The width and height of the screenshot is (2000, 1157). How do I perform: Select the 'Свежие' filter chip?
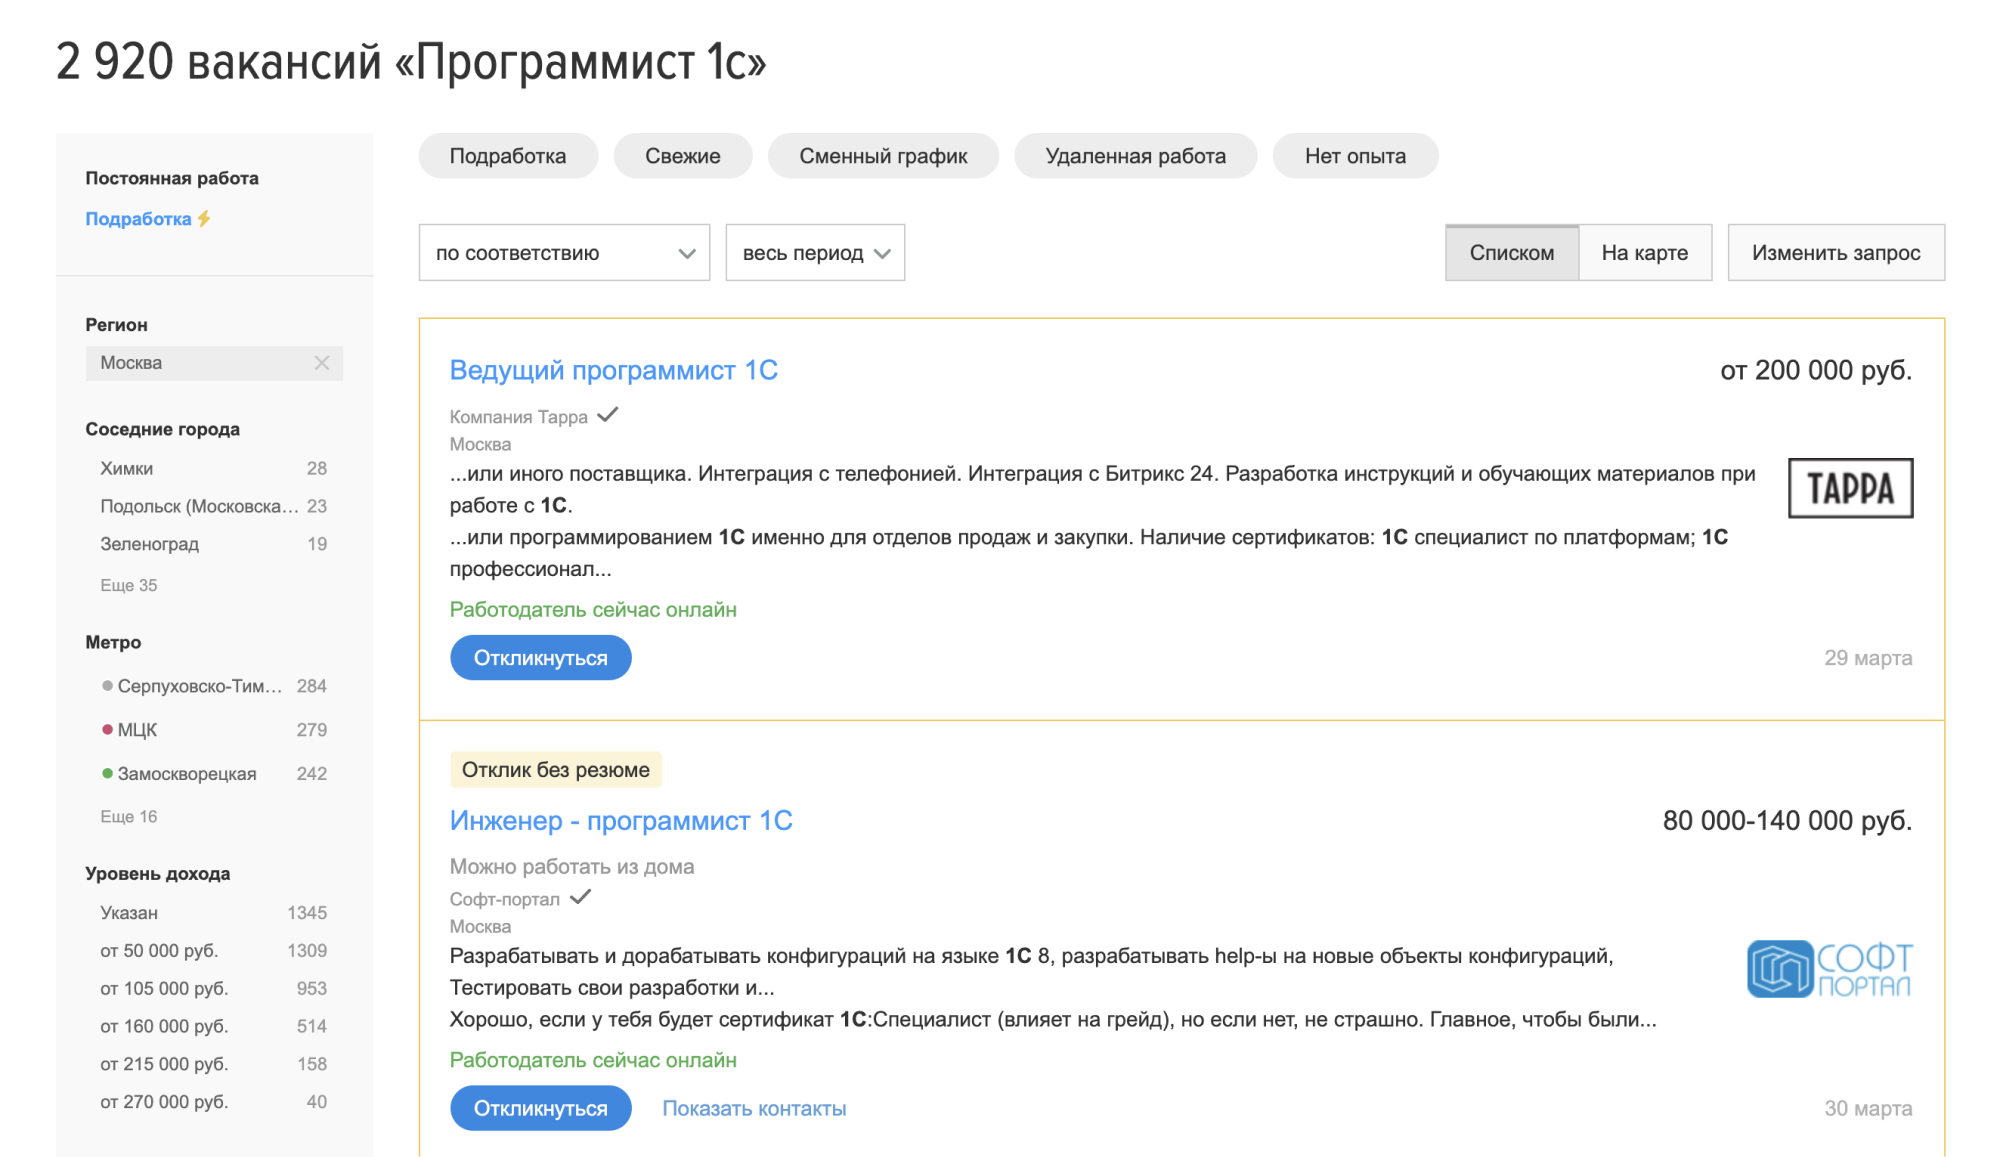tap(683, 156)
